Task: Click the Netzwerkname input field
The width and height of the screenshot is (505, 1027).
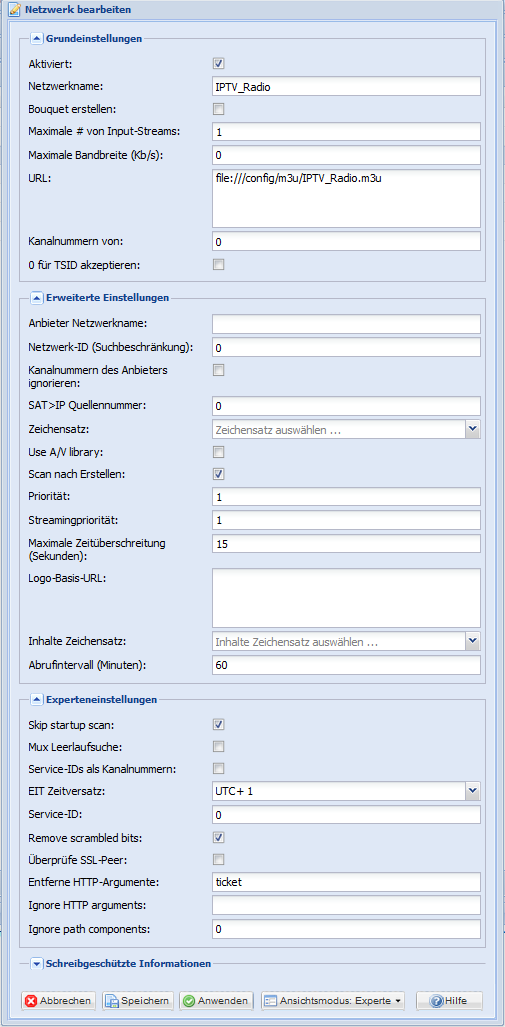Action: (346, 86)
